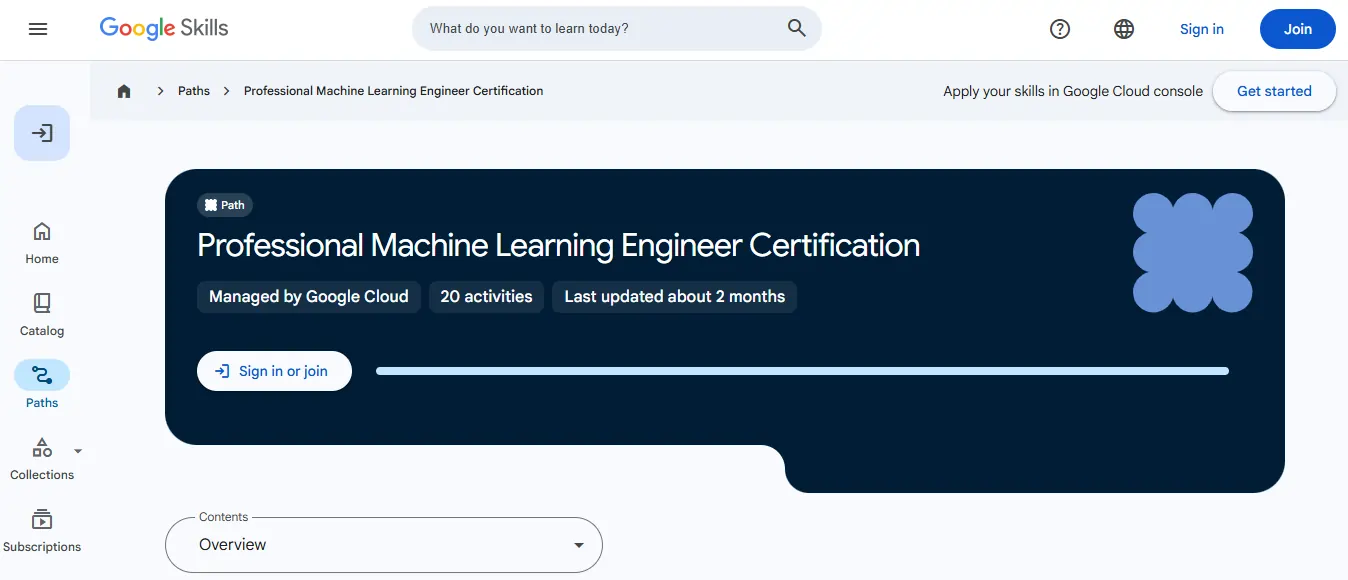Open the language globe icon
Image resolution: width=1348 pixels, height=580 pixels.
click(x=1124, y=29)
